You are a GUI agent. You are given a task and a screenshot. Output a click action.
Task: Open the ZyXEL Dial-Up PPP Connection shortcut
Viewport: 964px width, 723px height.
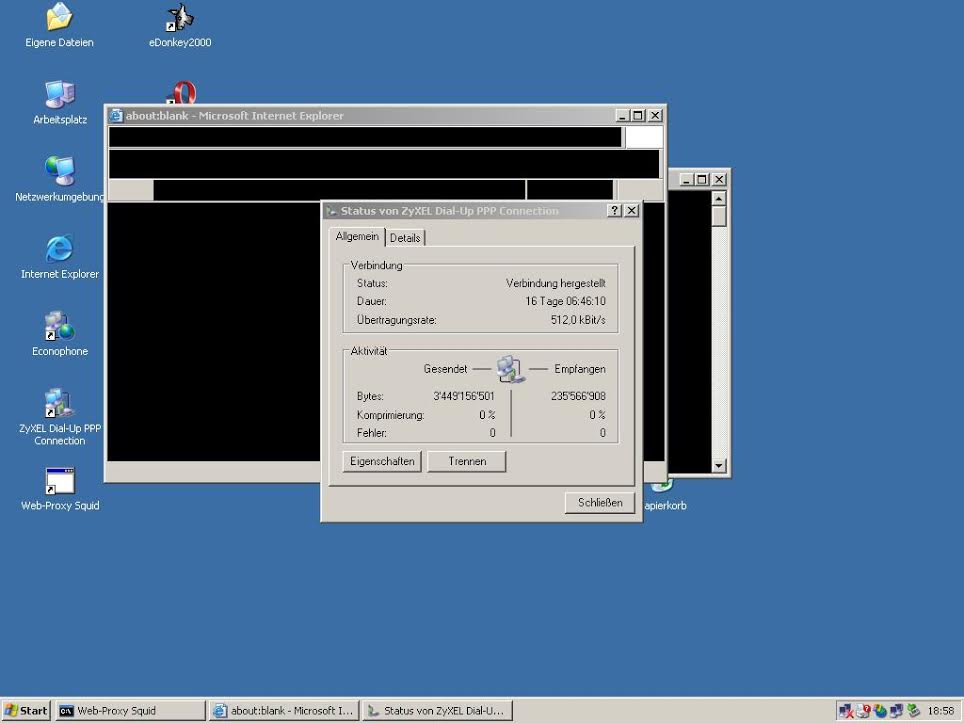pos(60,403)
